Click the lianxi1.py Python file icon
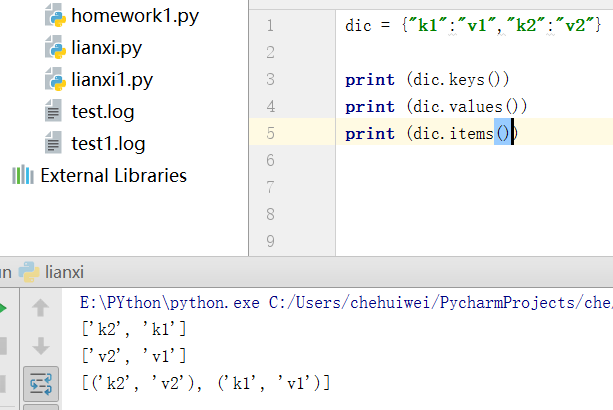Image resolution: width=613 pixels, height=410 pixels. (55, 79)
